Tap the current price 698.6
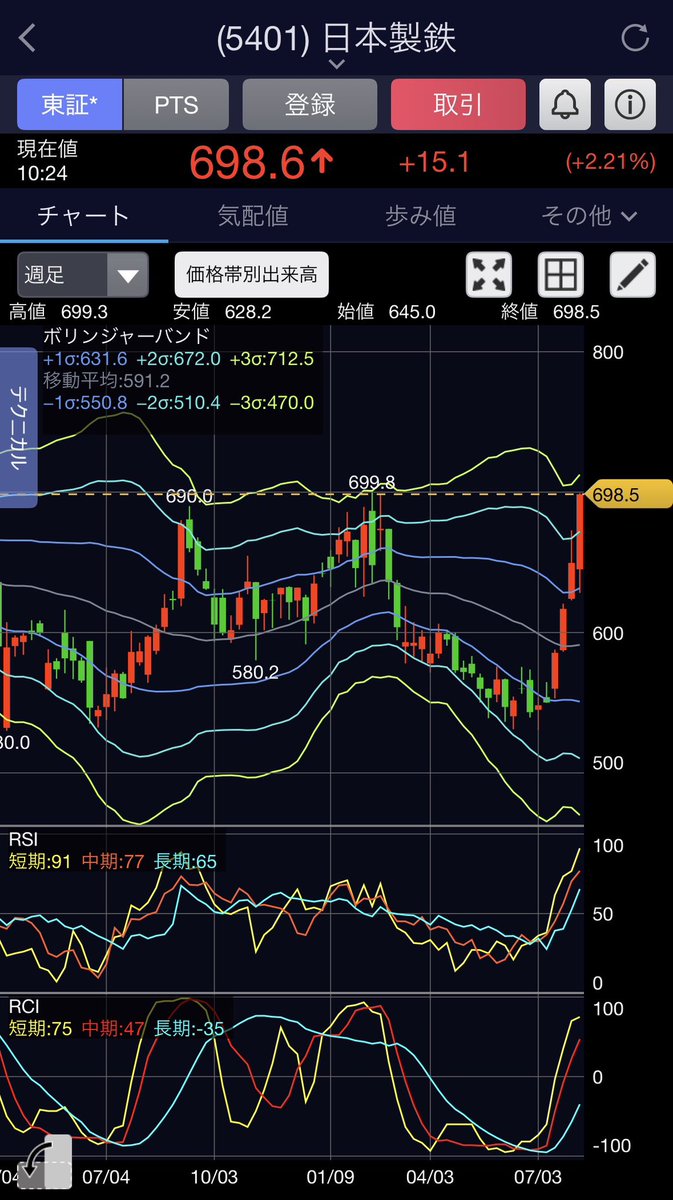 pos(260,162)
